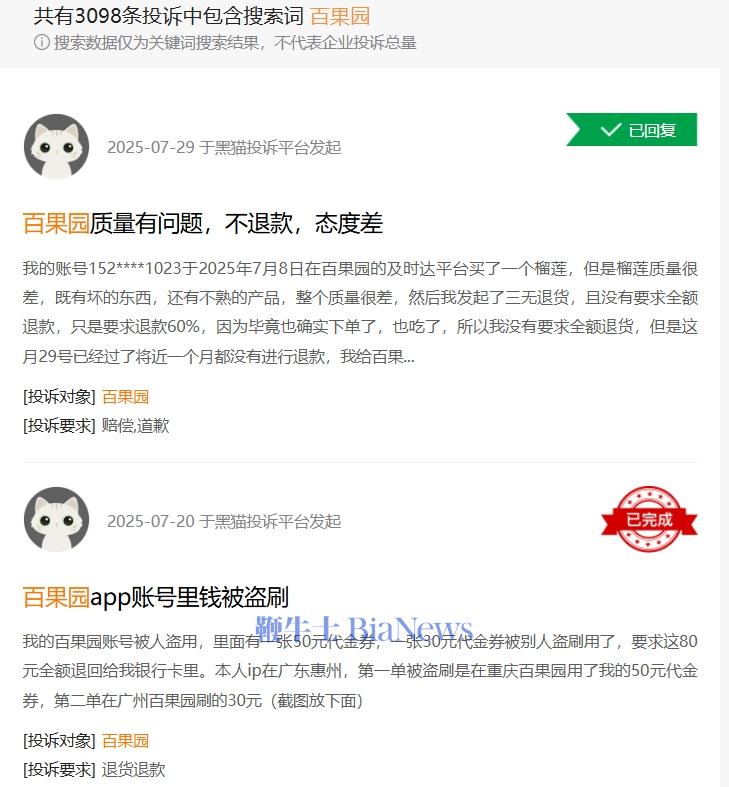Click the 退货退款 complaint request text

[134, 769]
